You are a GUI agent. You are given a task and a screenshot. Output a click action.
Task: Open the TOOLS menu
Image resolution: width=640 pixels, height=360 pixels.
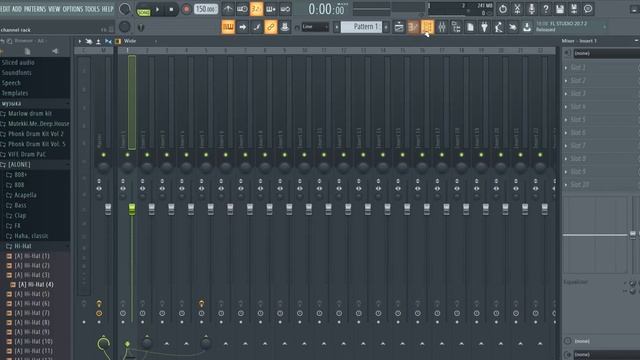tap(92, 9)
